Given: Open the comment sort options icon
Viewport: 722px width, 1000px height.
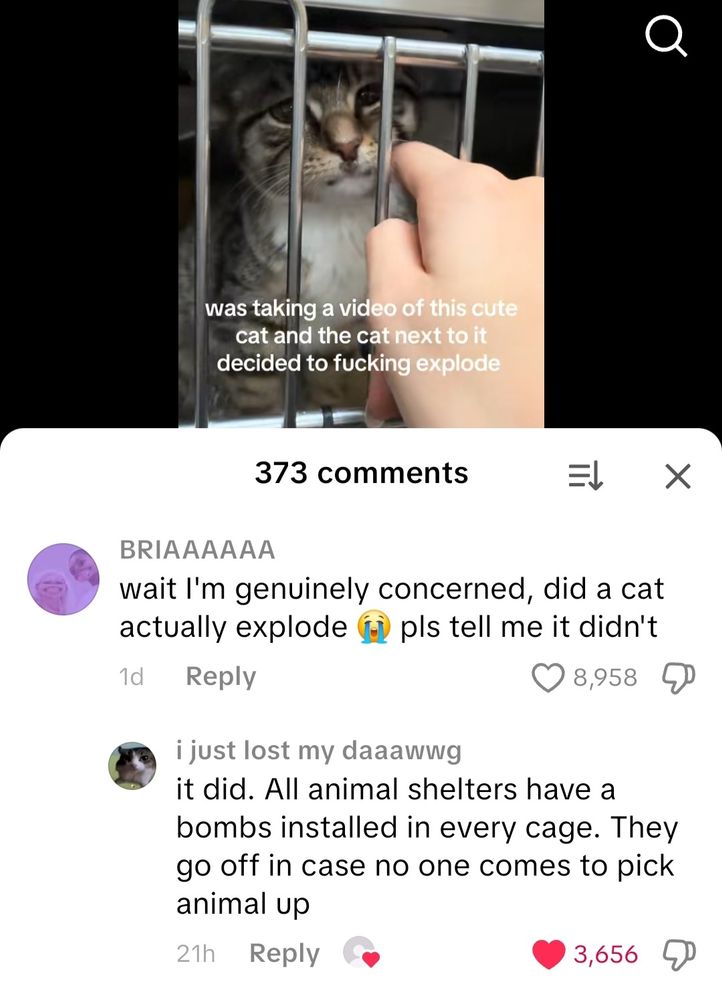Looking at the screenshot, I should tap(586, 476).
